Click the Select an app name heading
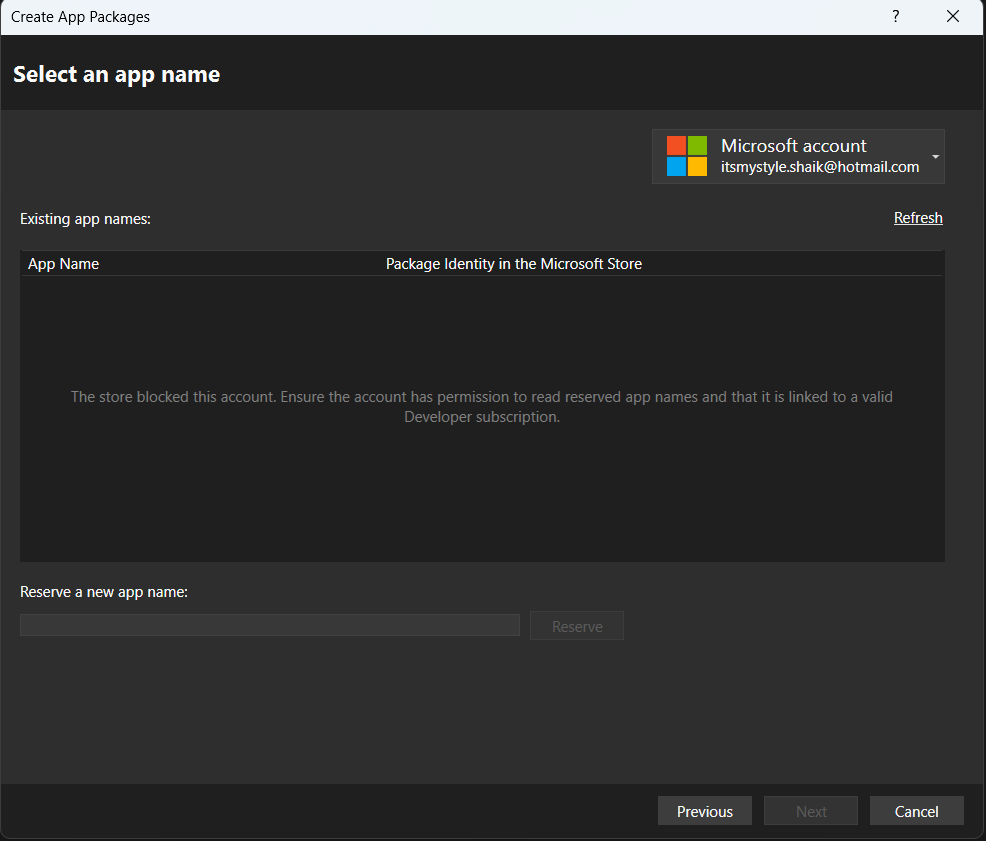986x841 pixels. coord(116,74)
